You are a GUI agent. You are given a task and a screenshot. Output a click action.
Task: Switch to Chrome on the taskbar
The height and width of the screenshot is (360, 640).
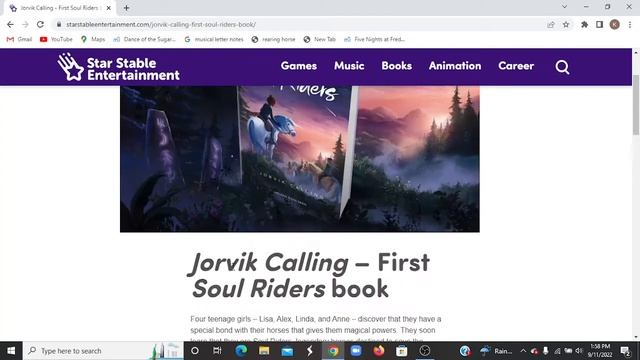333,351
